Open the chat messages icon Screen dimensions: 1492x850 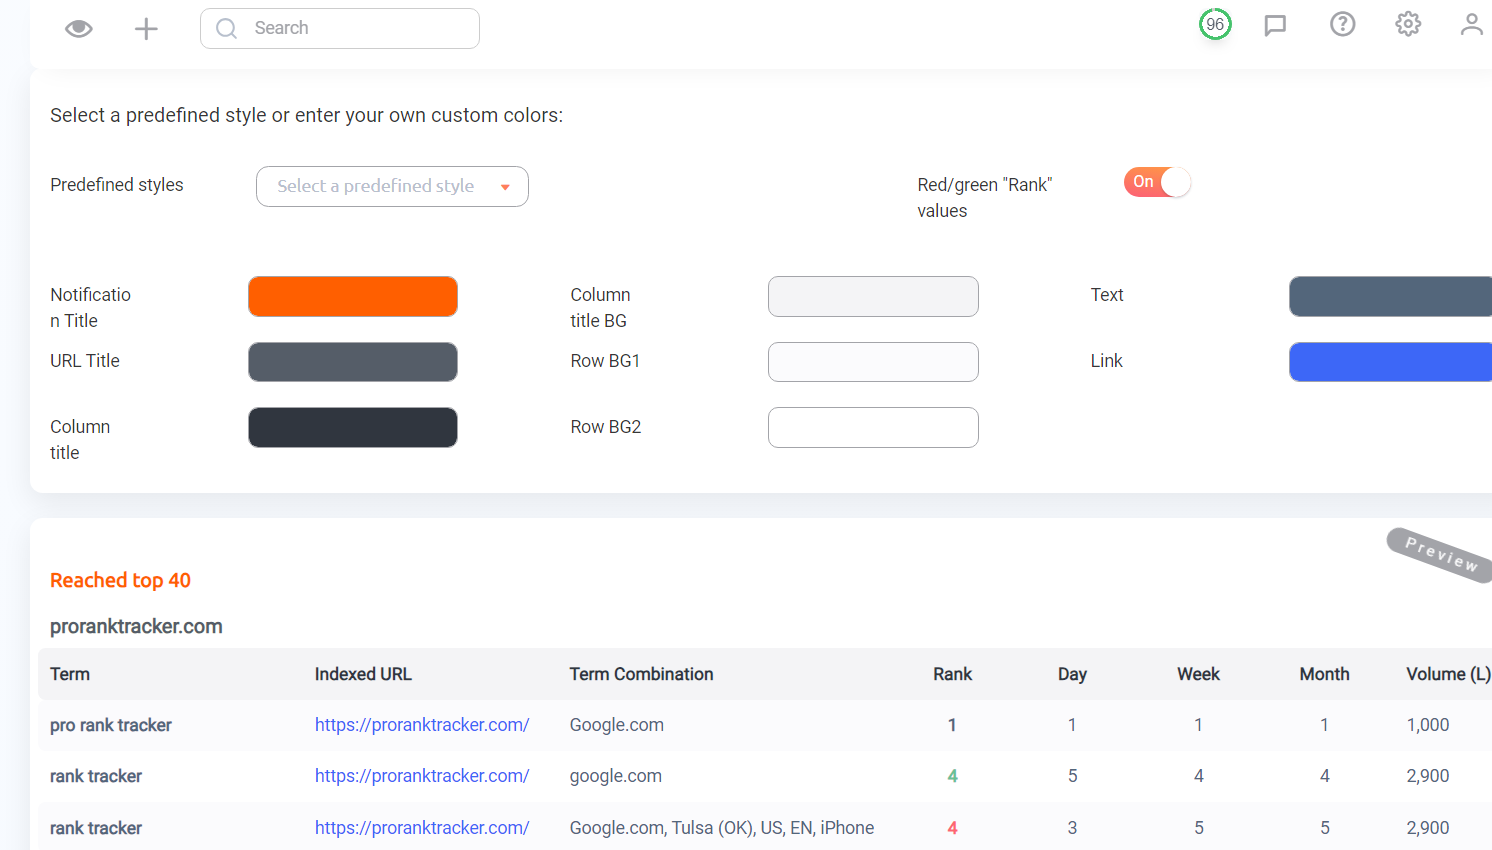click(1275, 25)
